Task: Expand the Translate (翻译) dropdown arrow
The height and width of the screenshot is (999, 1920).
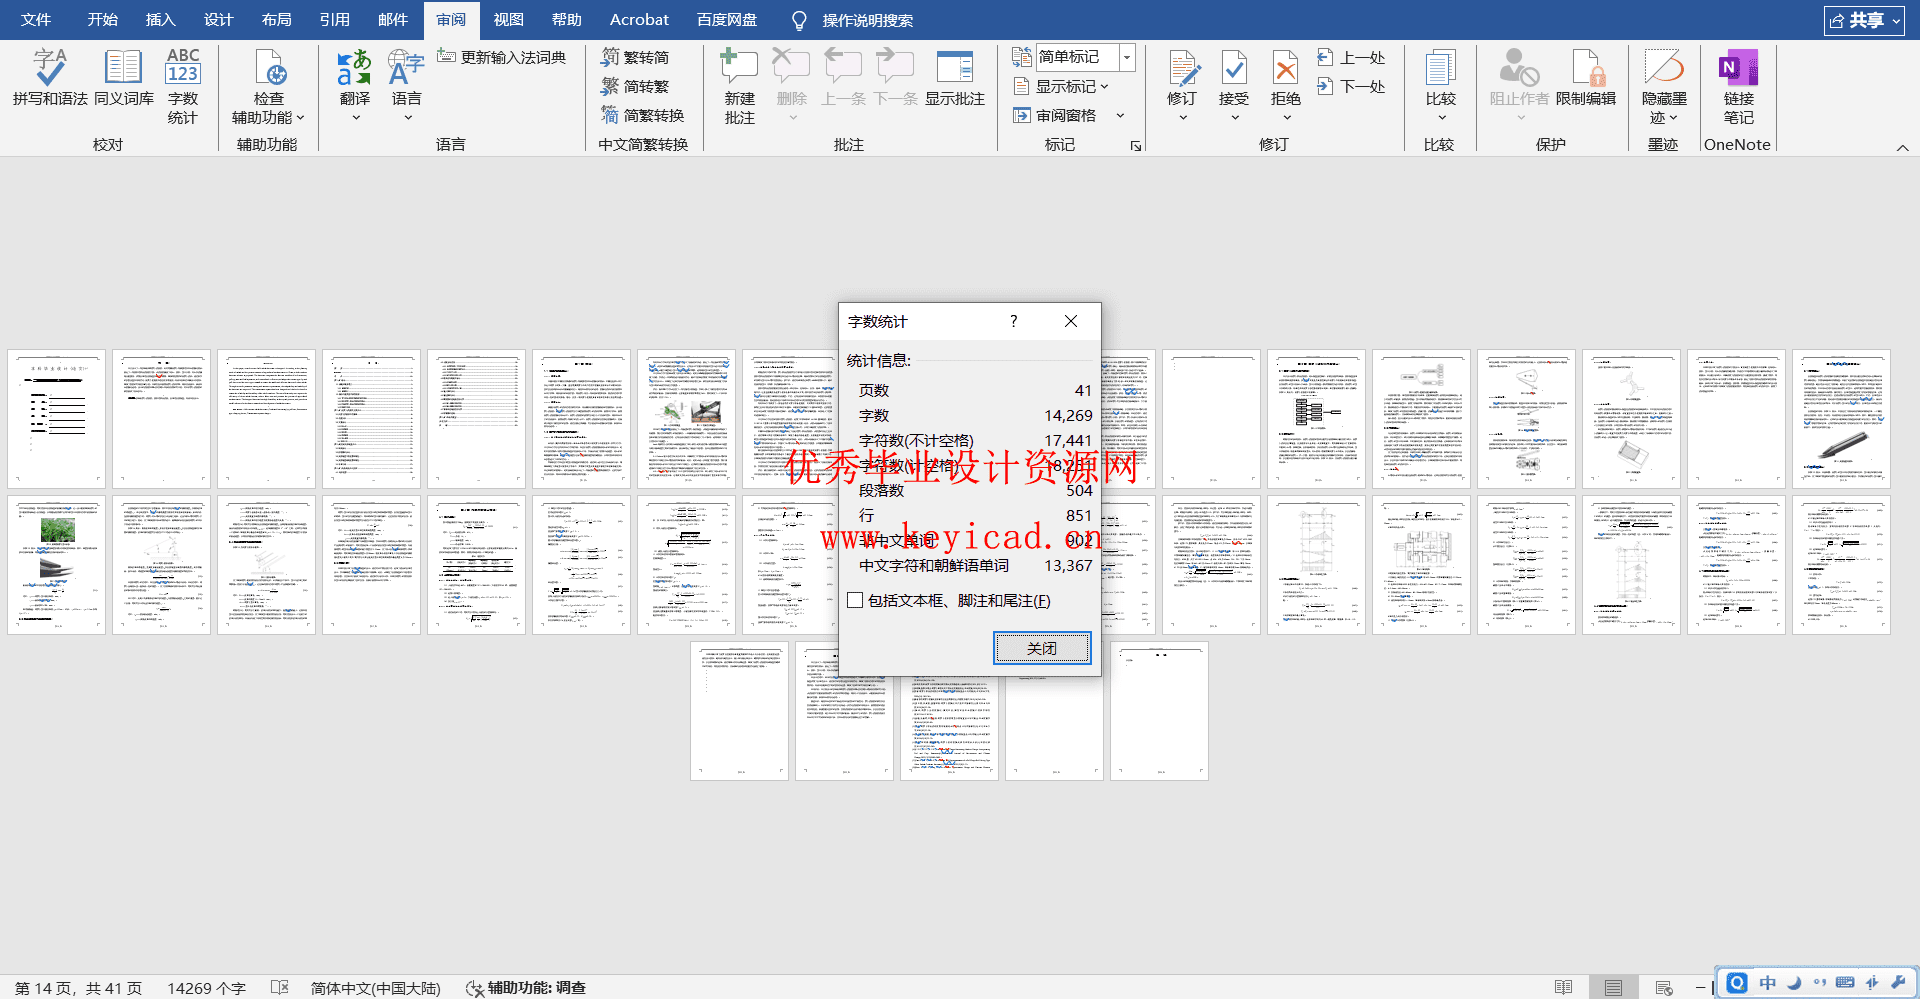Action: [355, 118]
